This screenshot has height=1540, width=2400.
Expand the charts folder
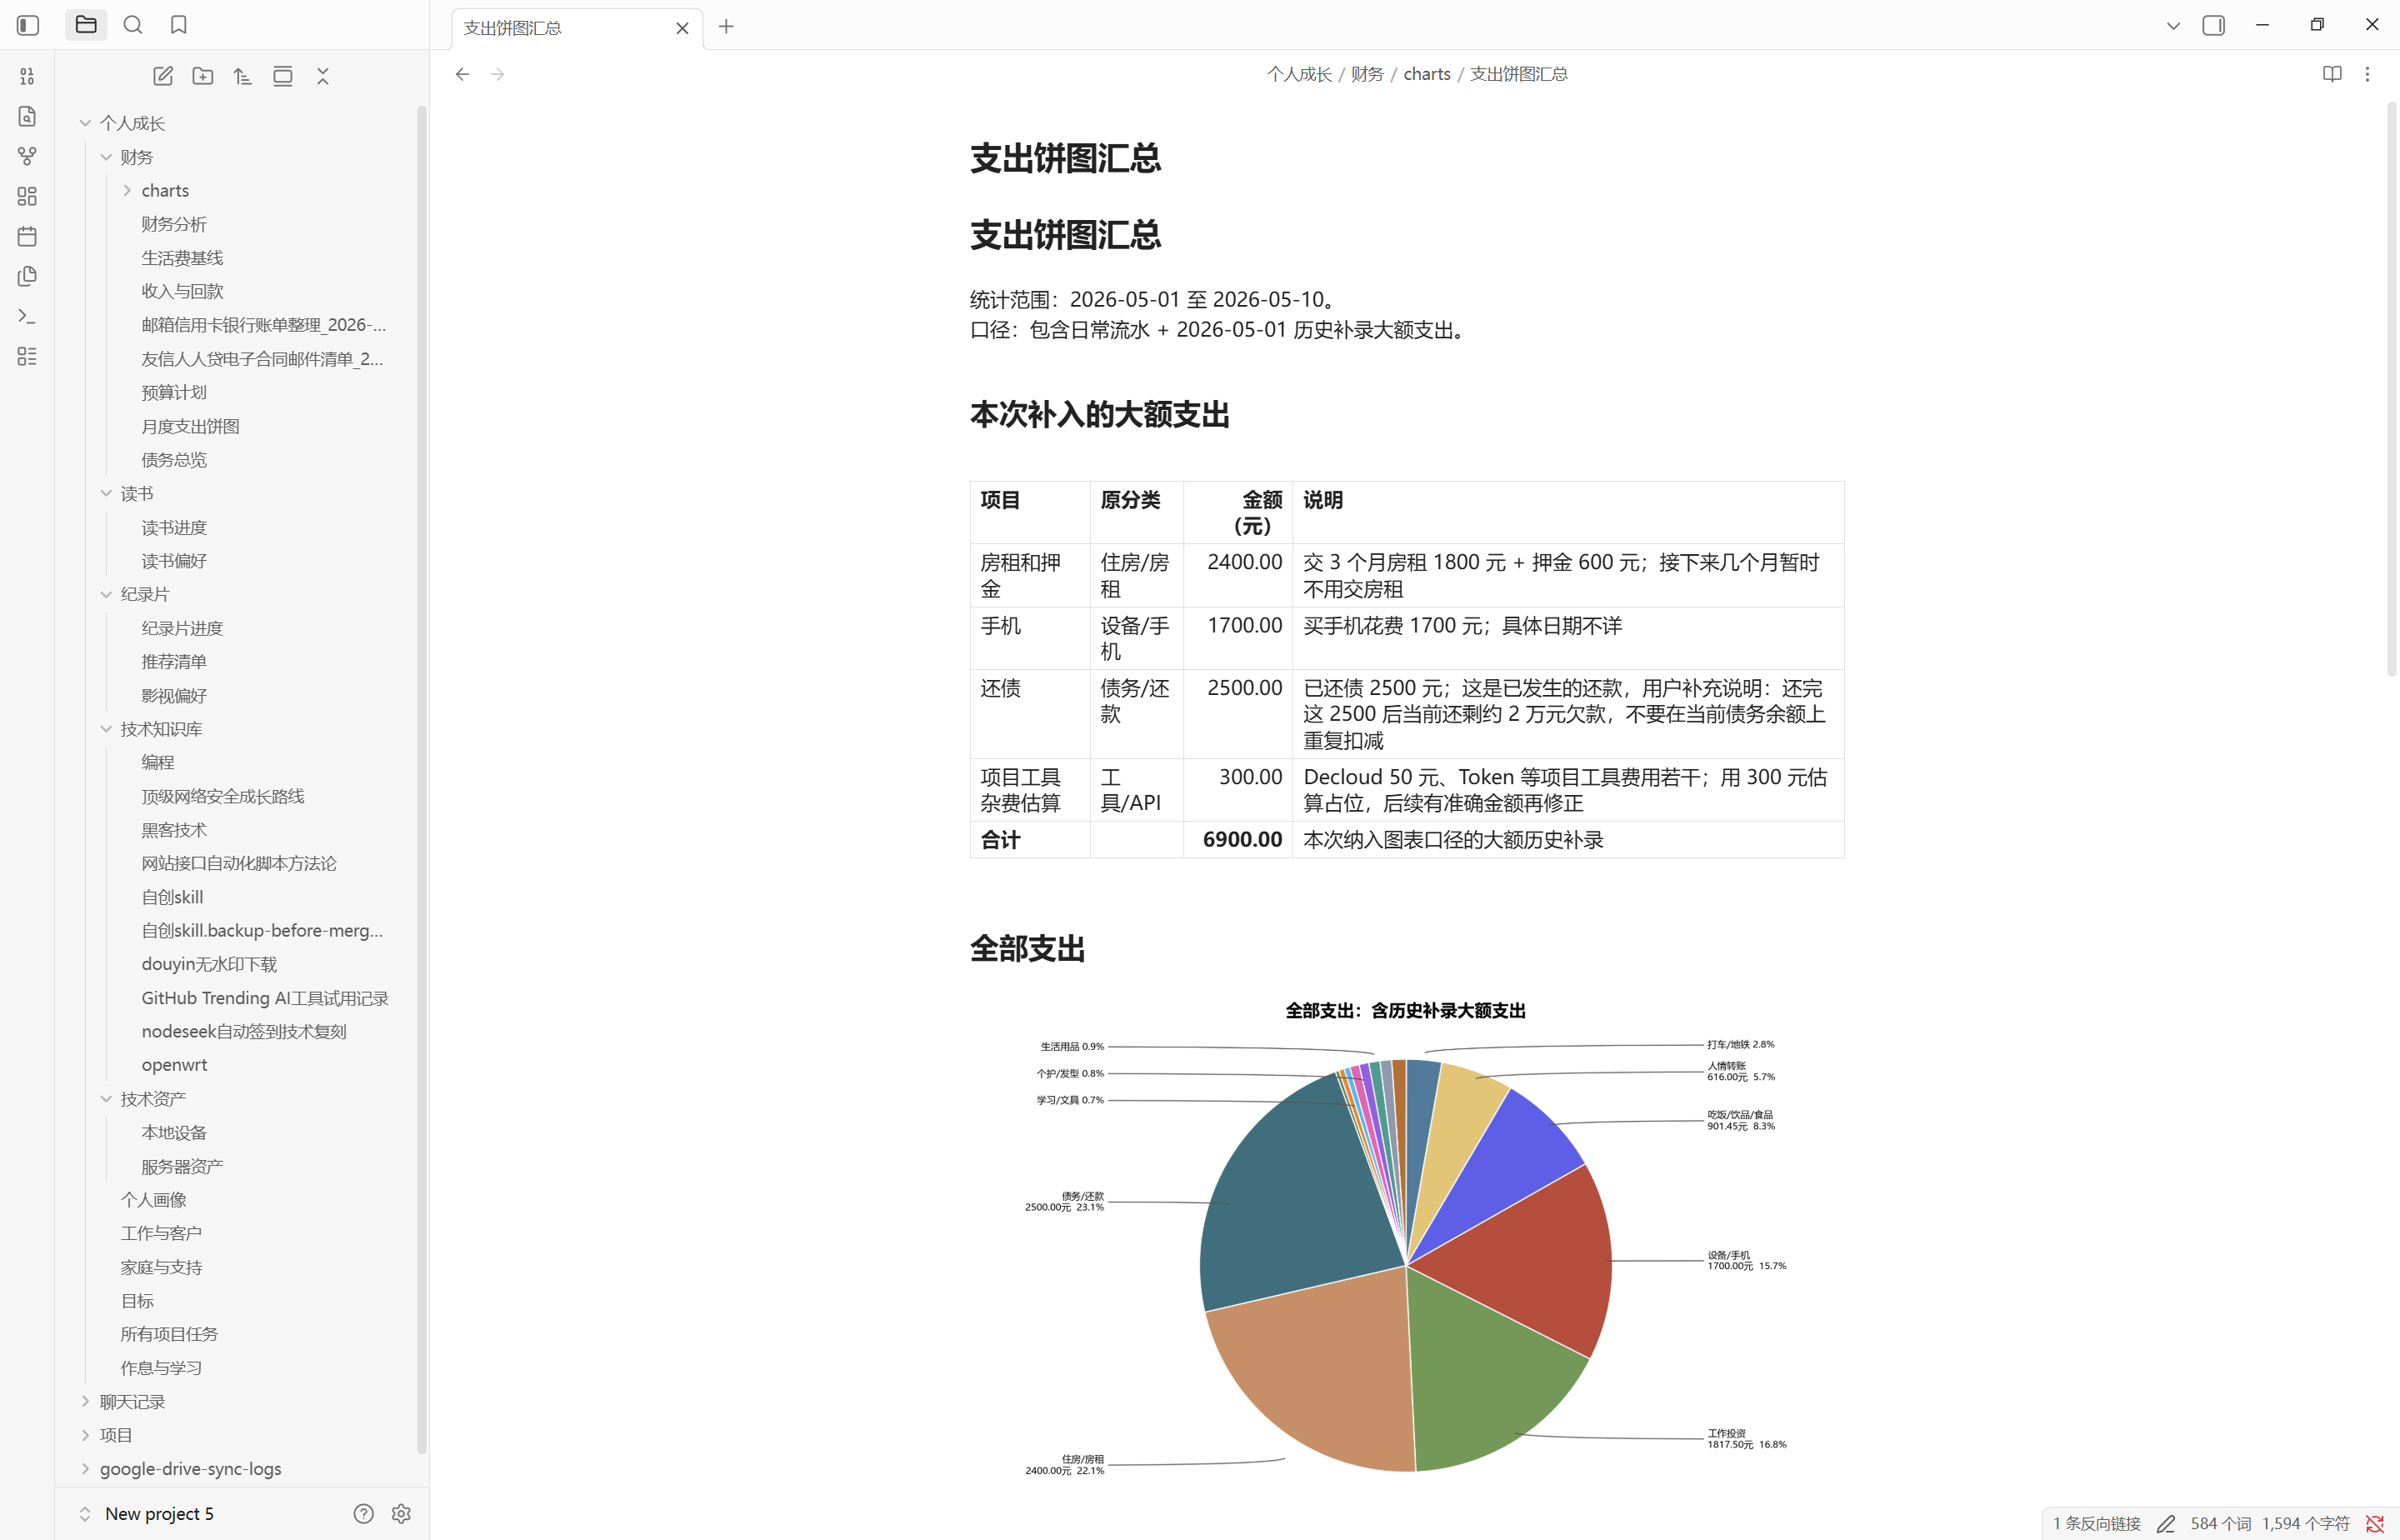click(x=127, y=190)
